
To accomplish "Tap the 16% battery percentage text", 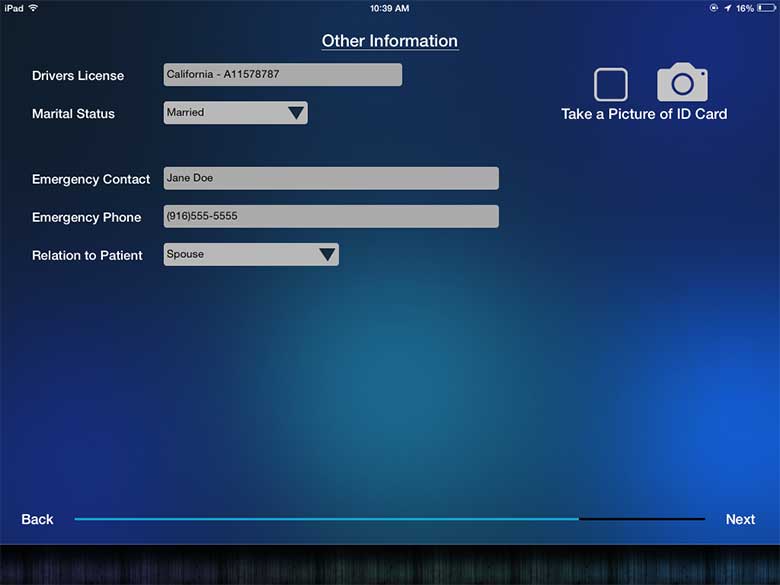I will [x=745, y=8].
